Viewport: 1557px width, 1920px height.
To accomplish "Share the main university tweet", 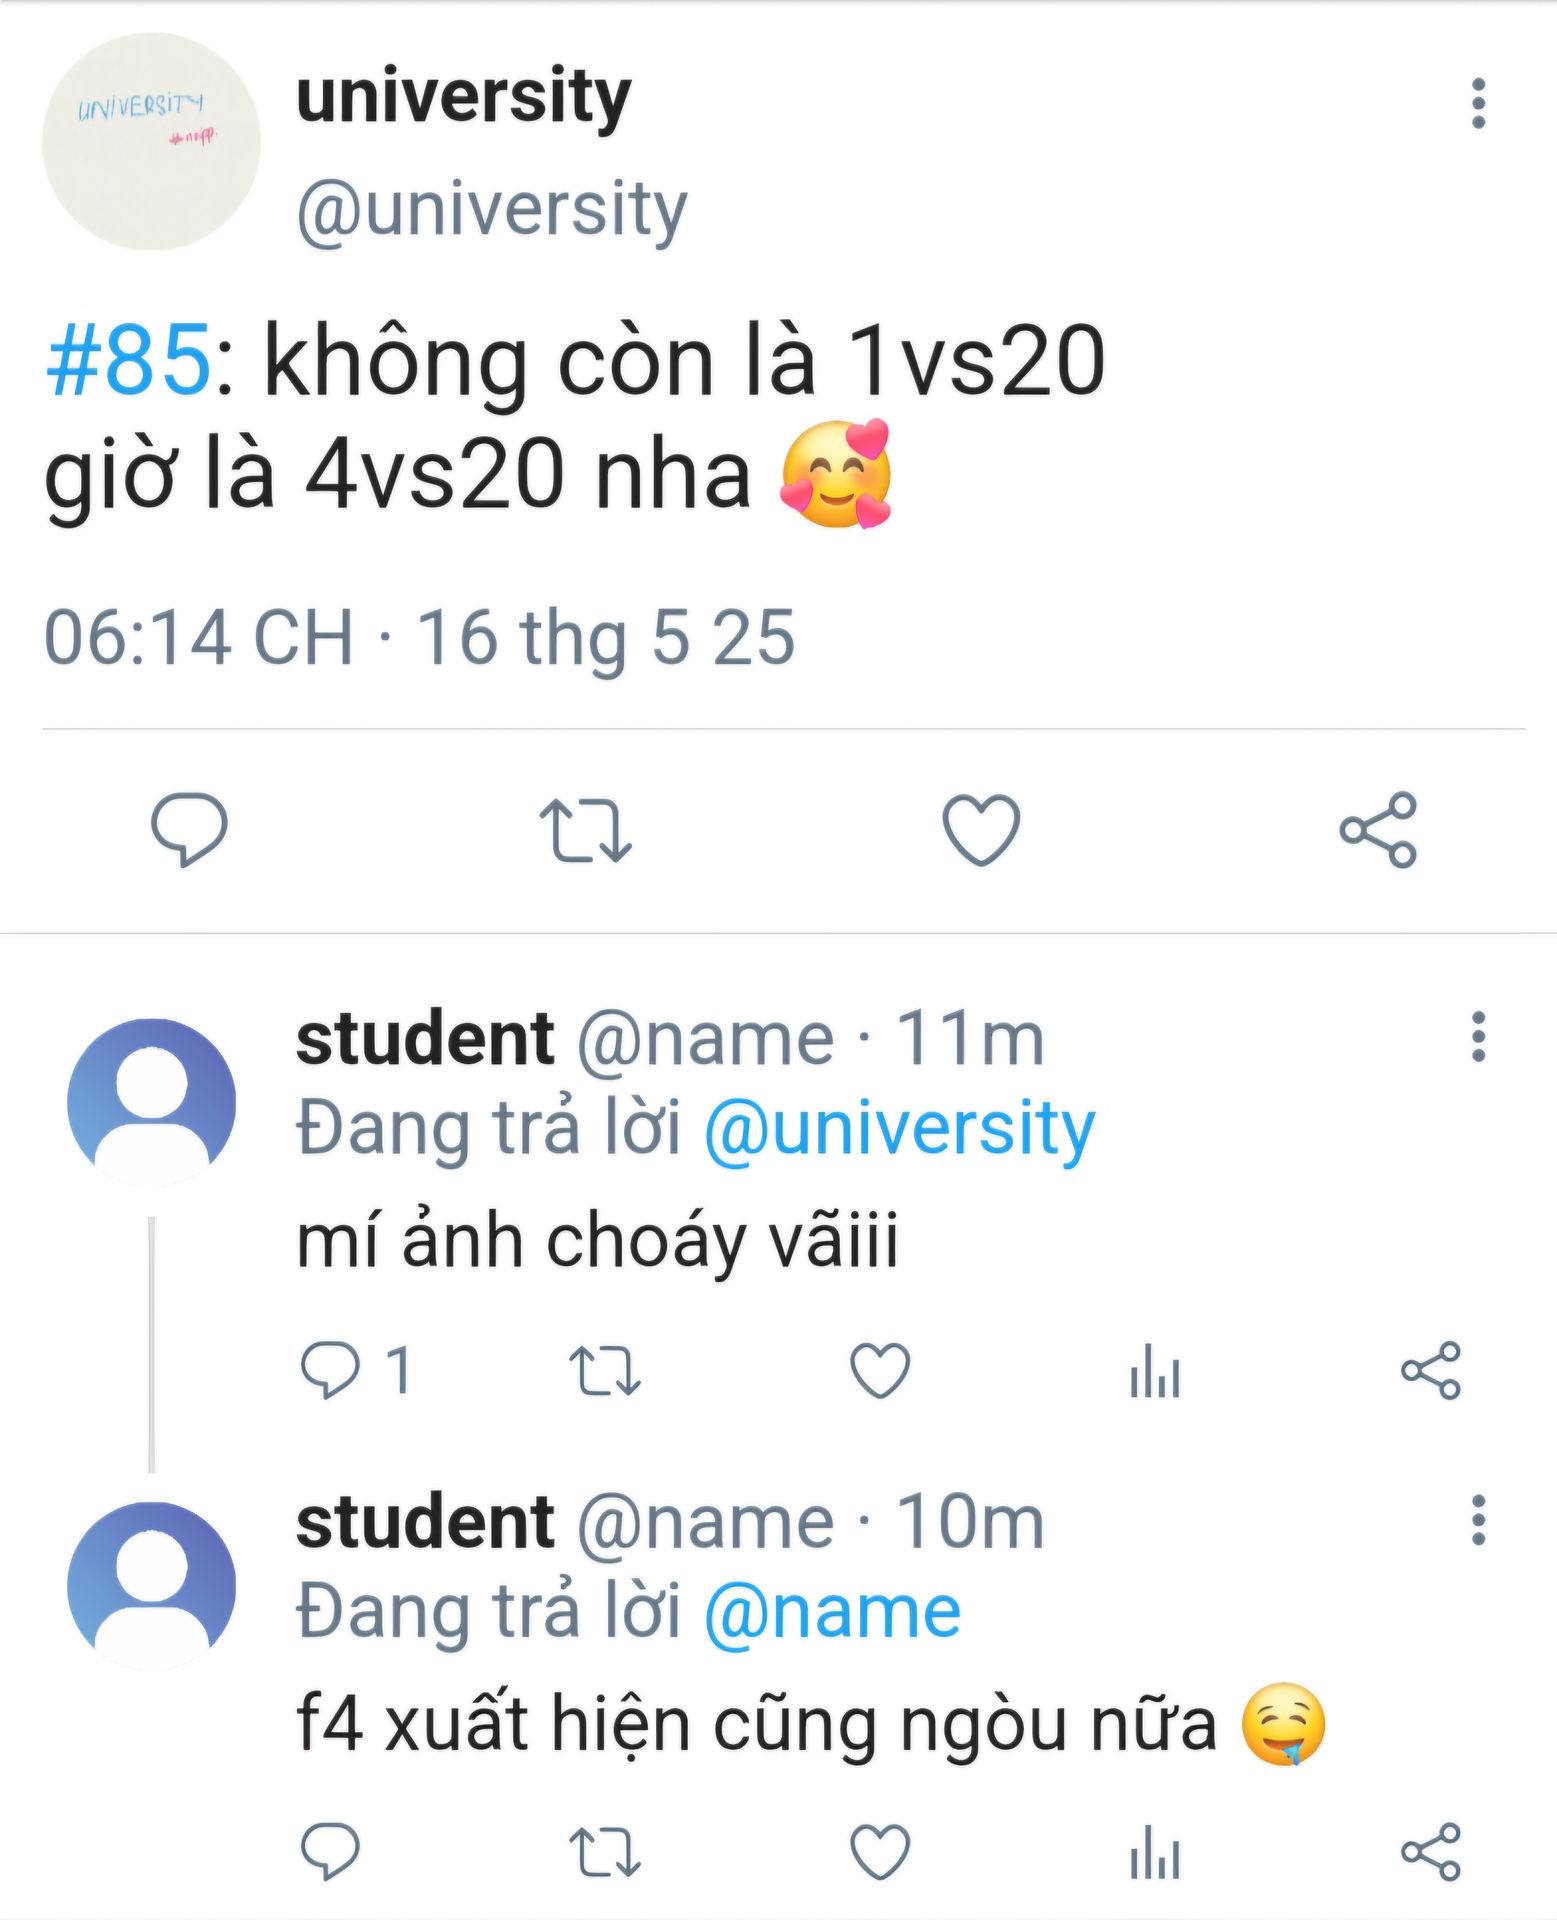I will (1378, 829).
